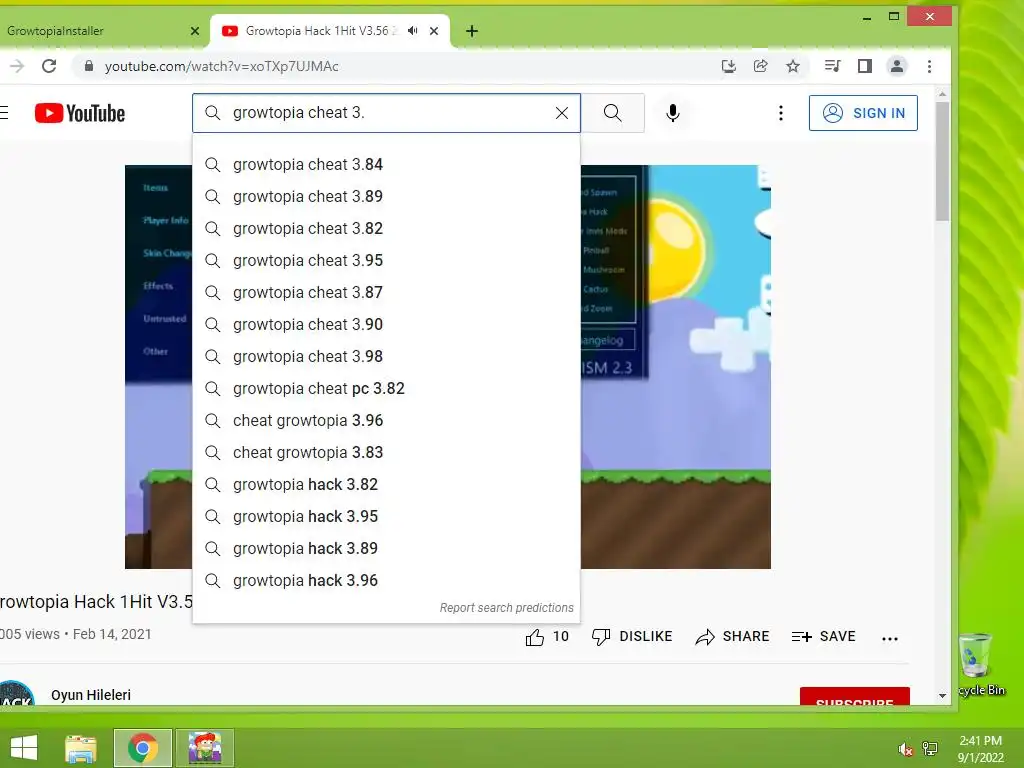Open YouTube settings three-dot menu
The width and height of the screenshot is (1024, 768).
(x=780, y=113)
